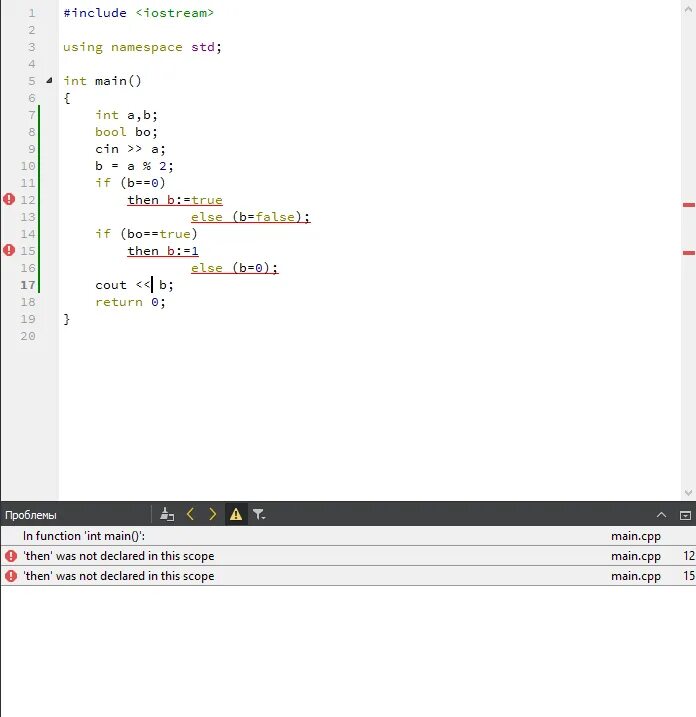
Task: Click the 'bool bo;' declaration
Action: (x=126, y=132)
